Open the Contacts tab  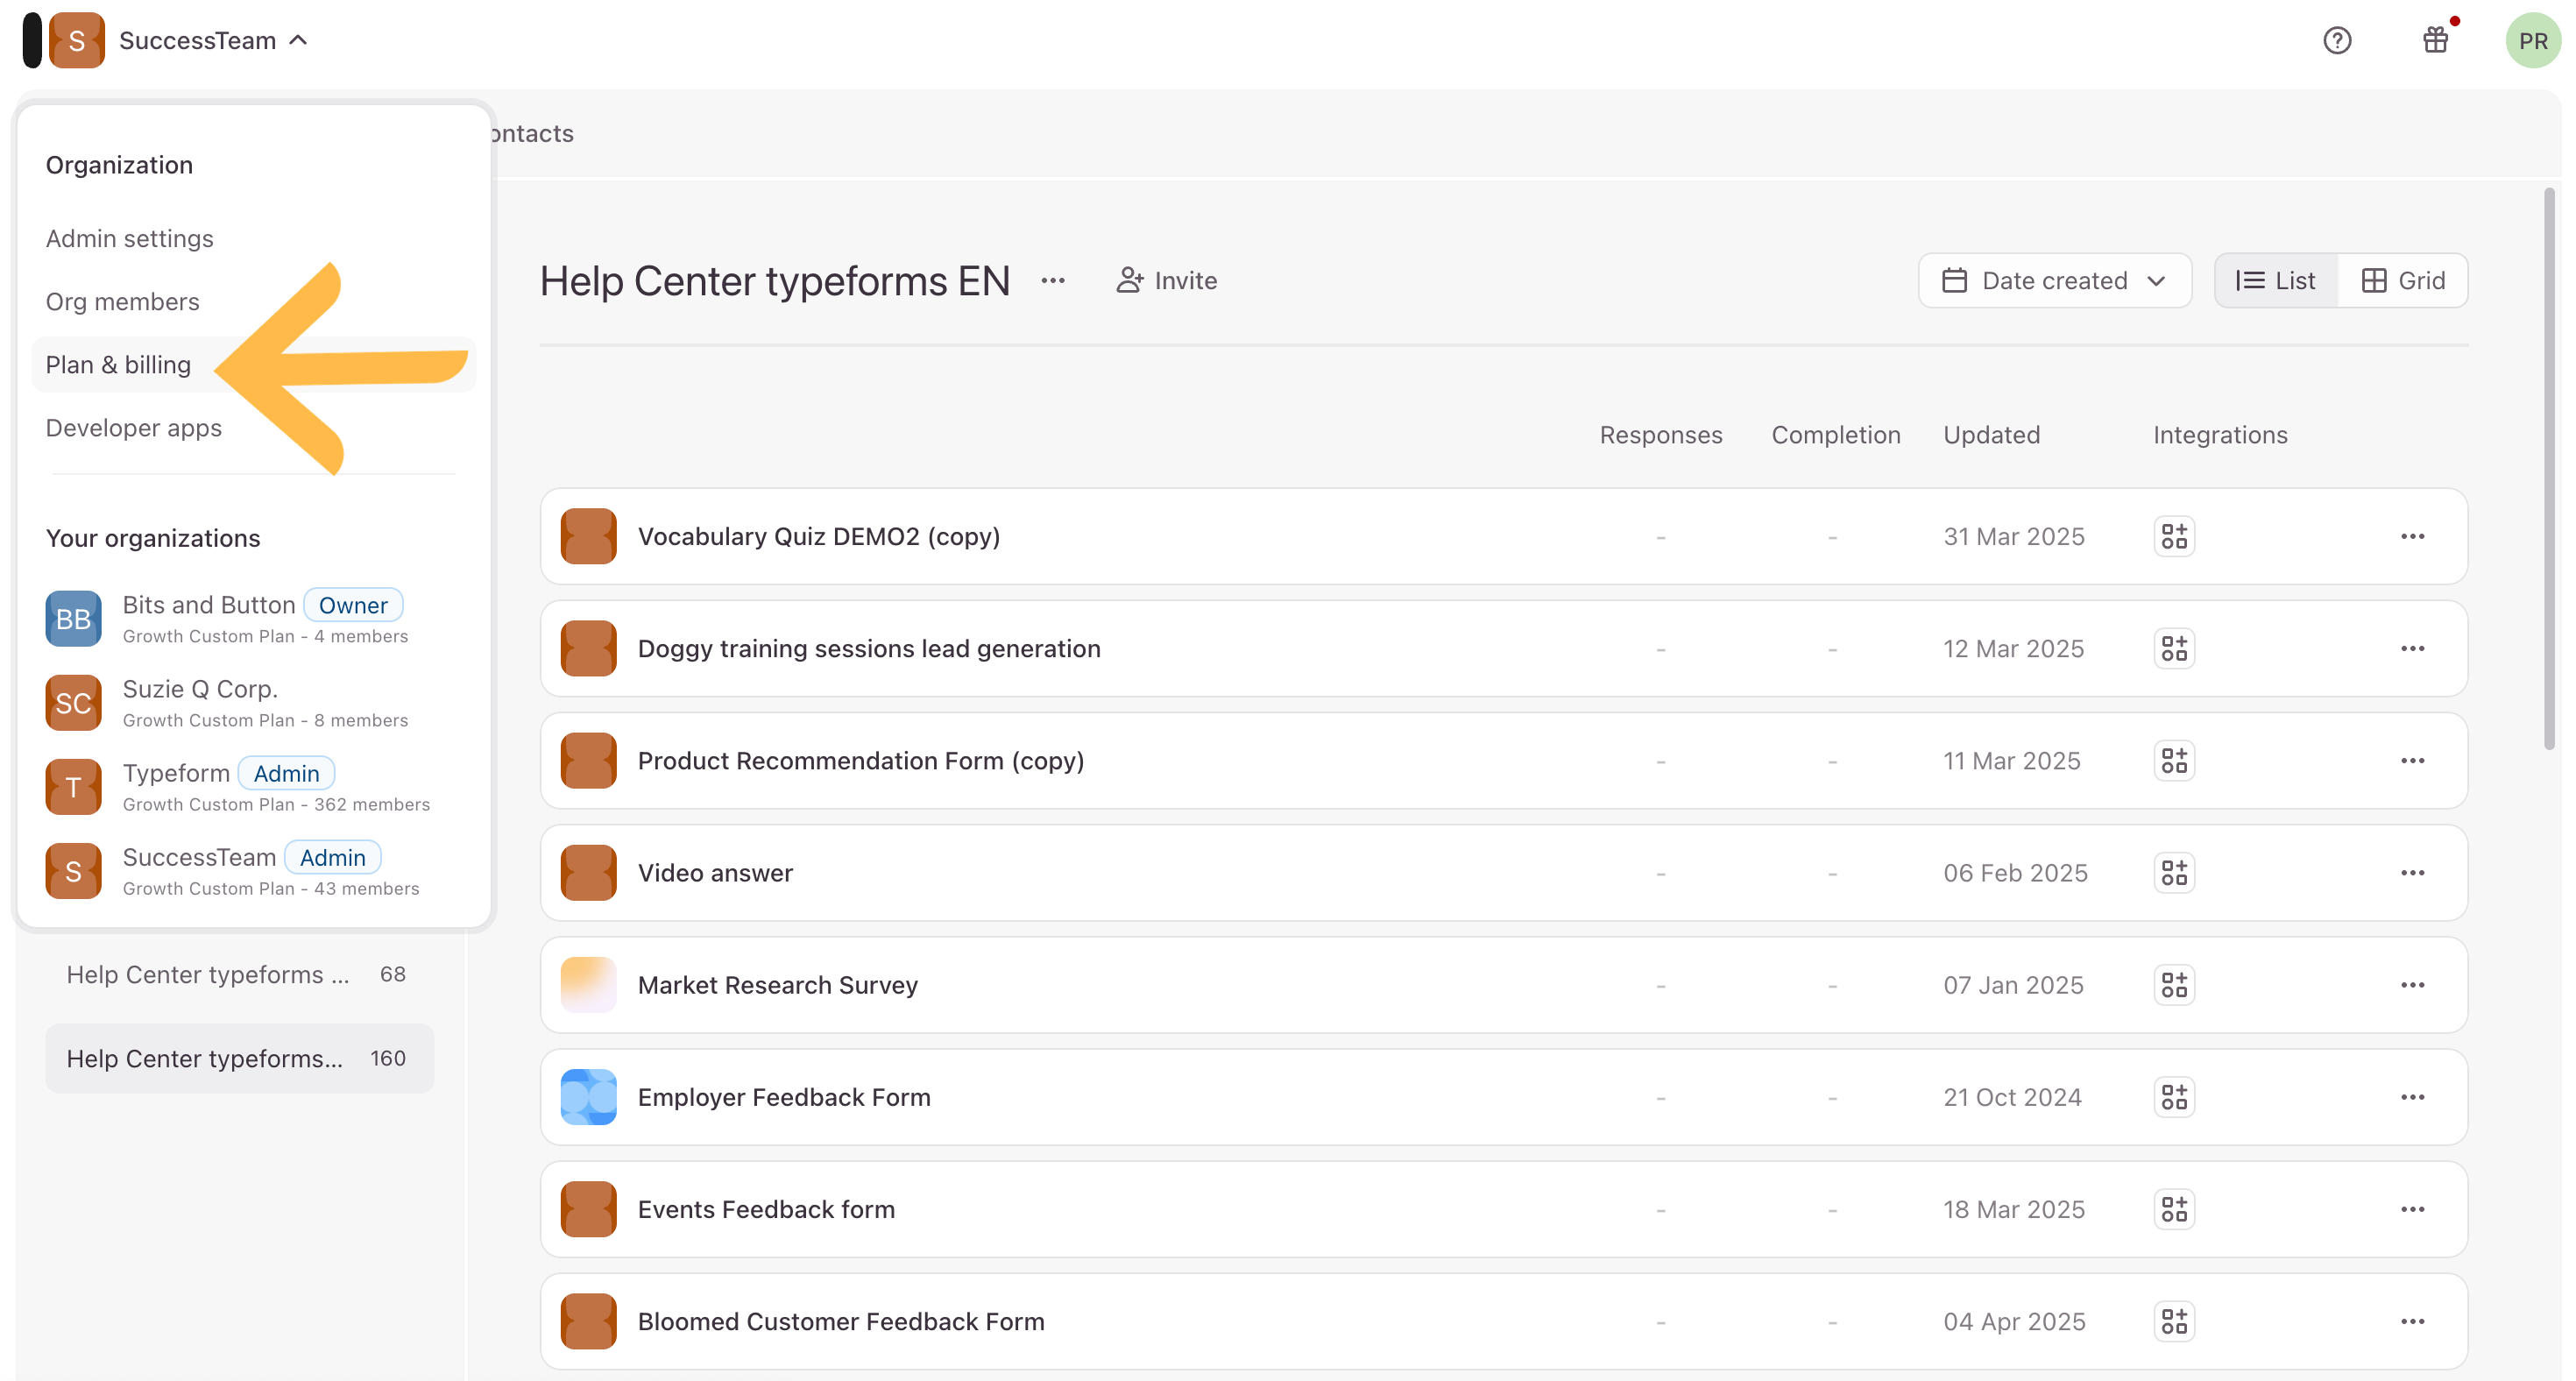click(532, 134)
